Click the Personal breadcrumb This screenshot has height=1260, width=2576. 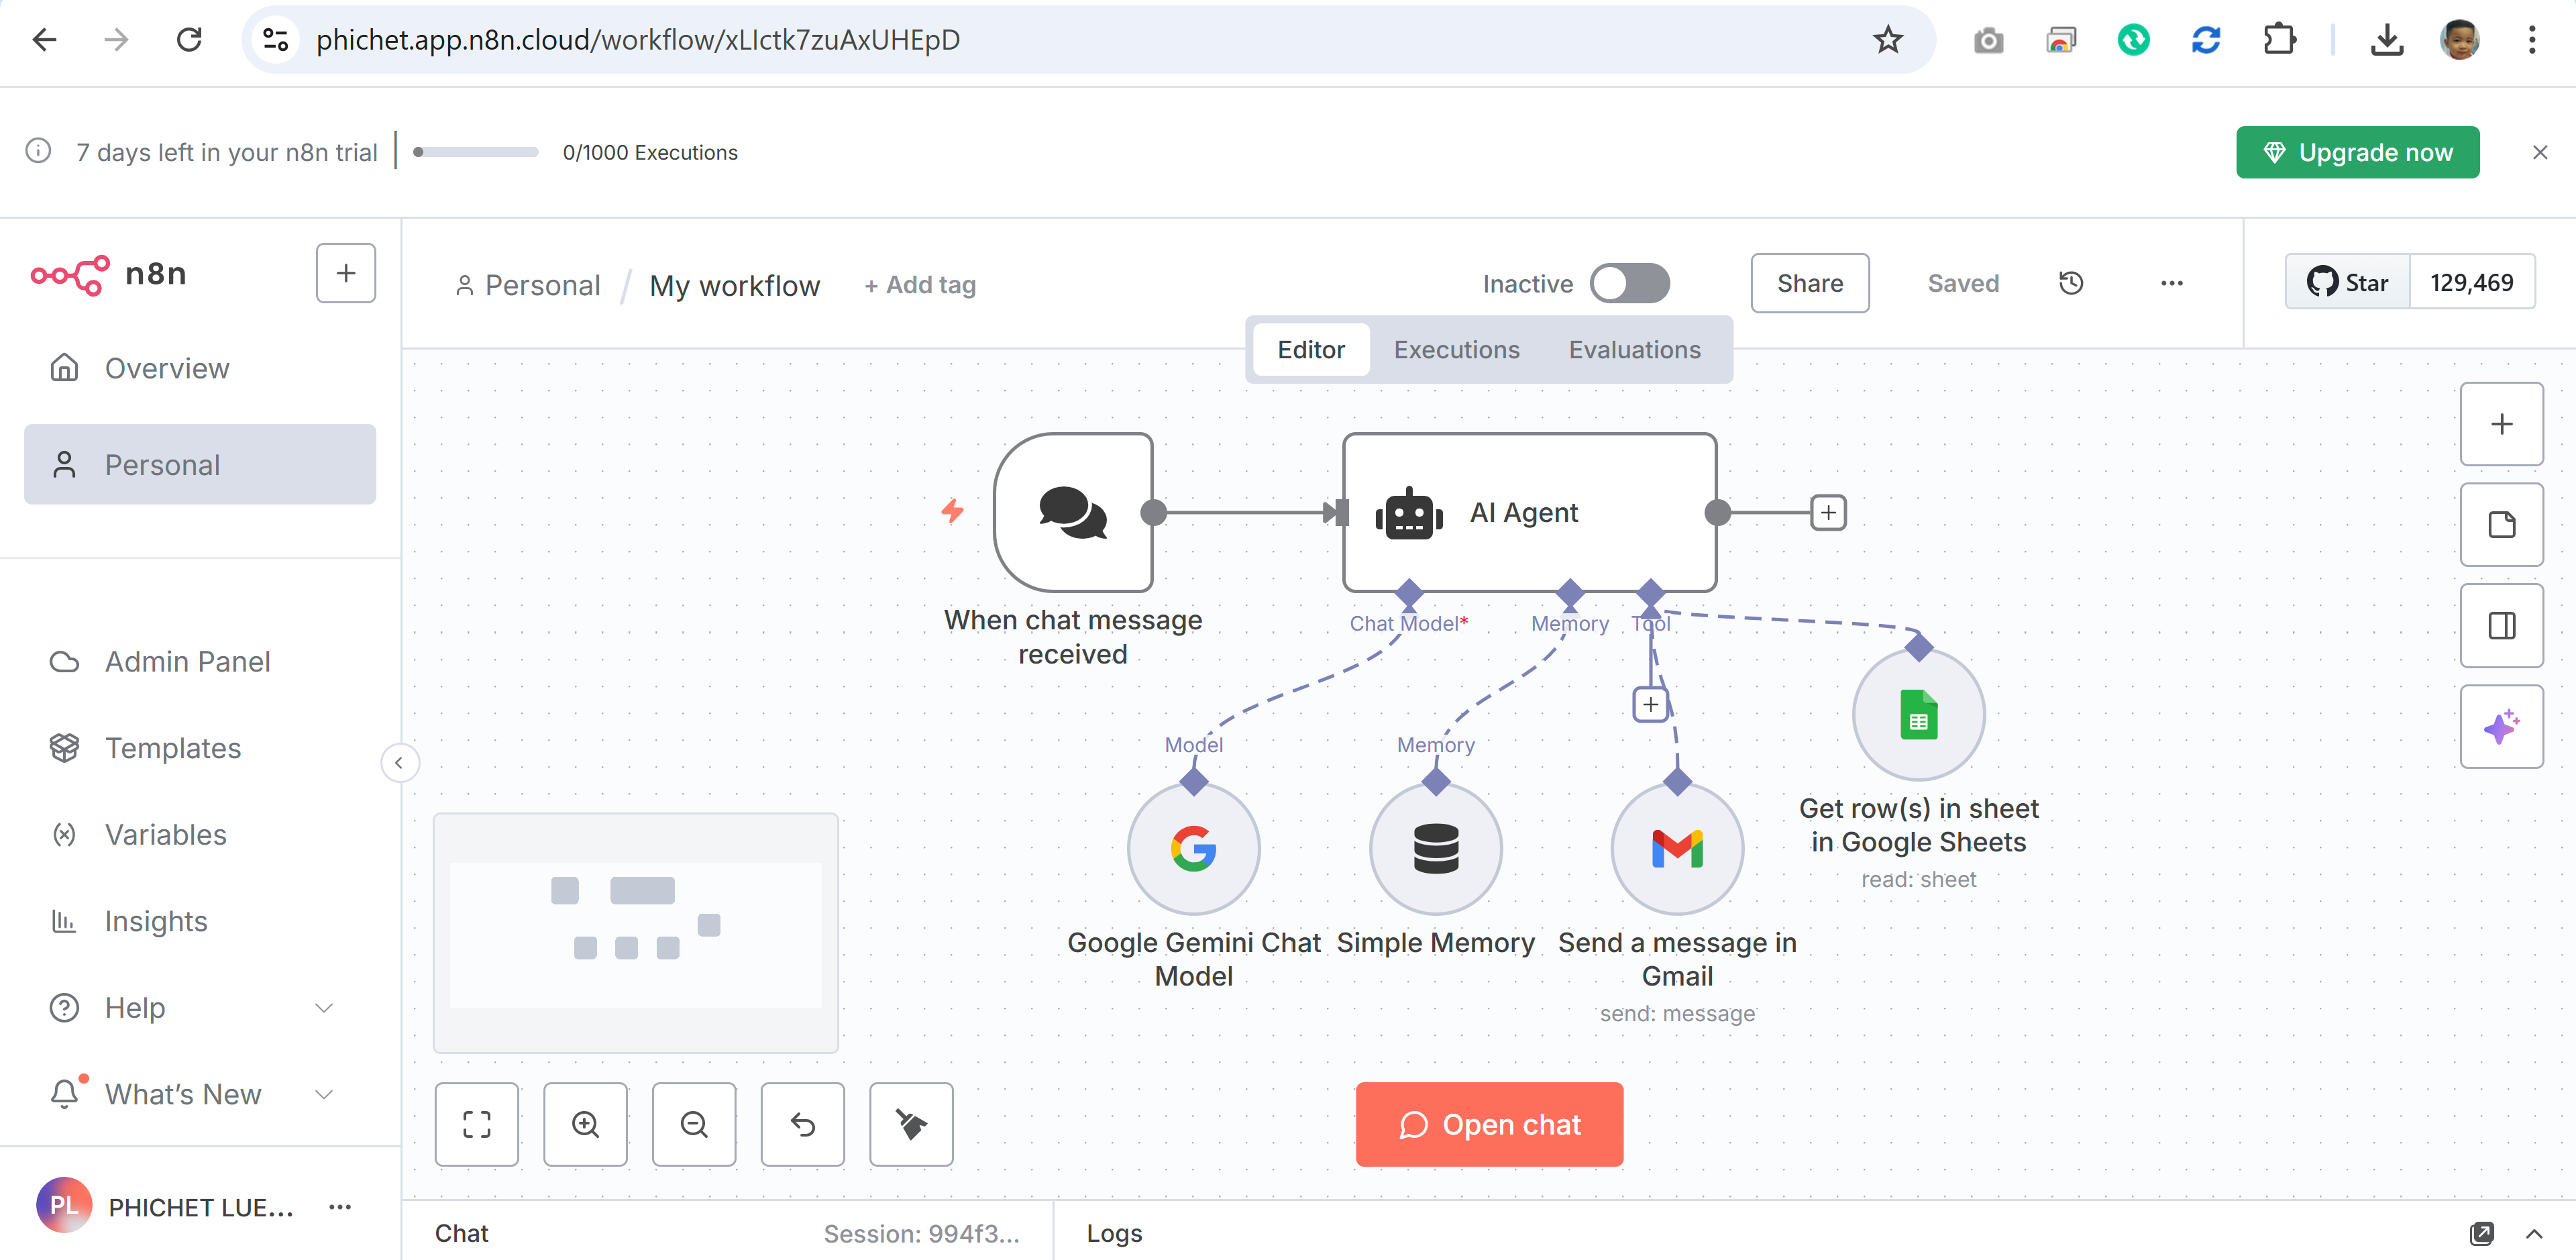tap(528, 286)
